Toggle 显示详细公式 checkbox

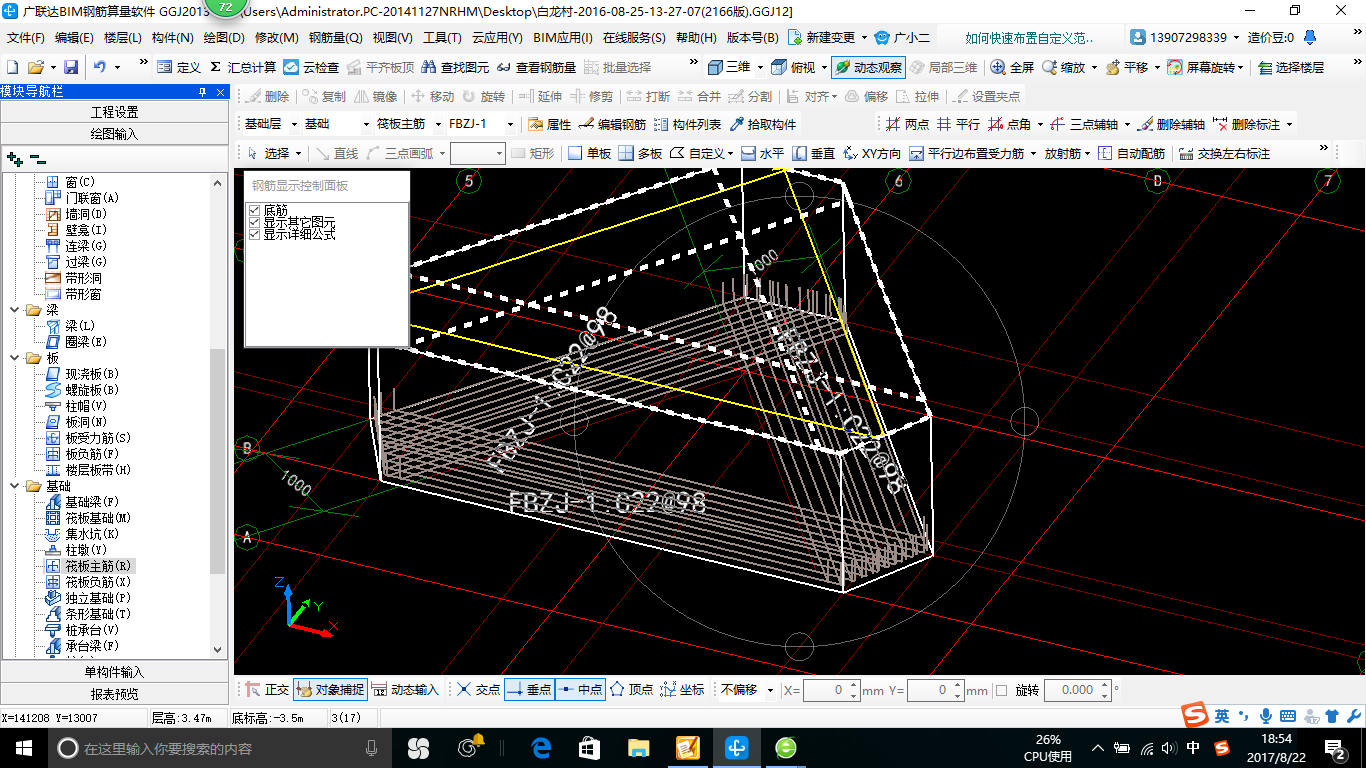(x=254, y=233)
